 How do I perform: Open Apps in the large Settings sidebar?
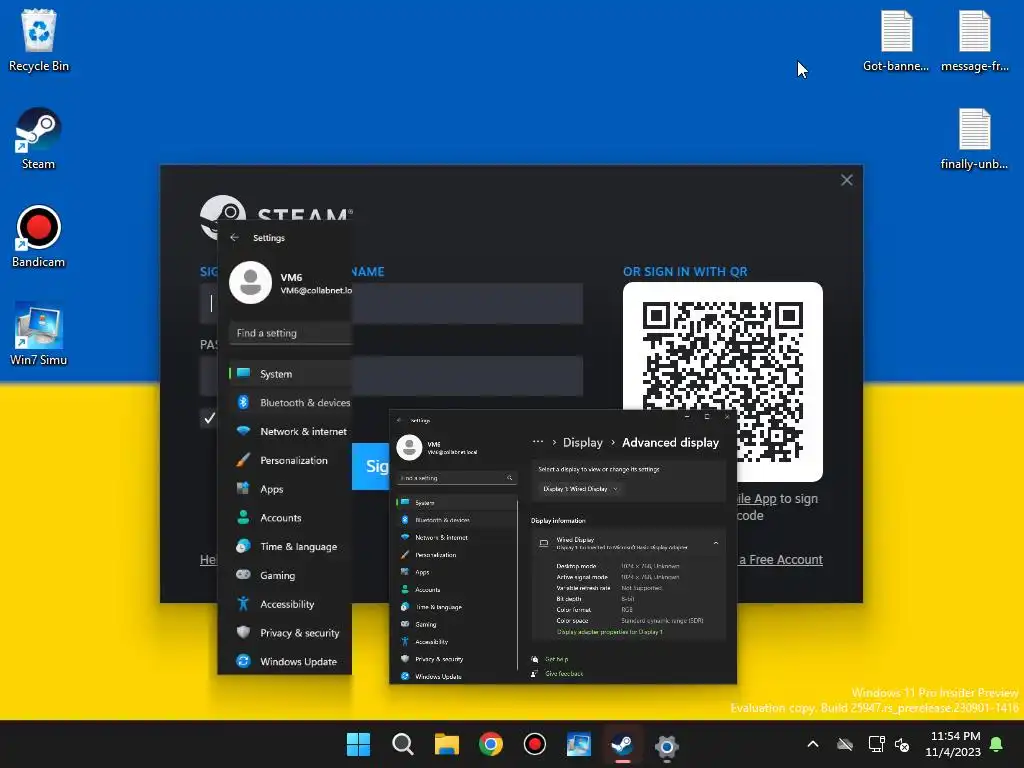(291, 488)
